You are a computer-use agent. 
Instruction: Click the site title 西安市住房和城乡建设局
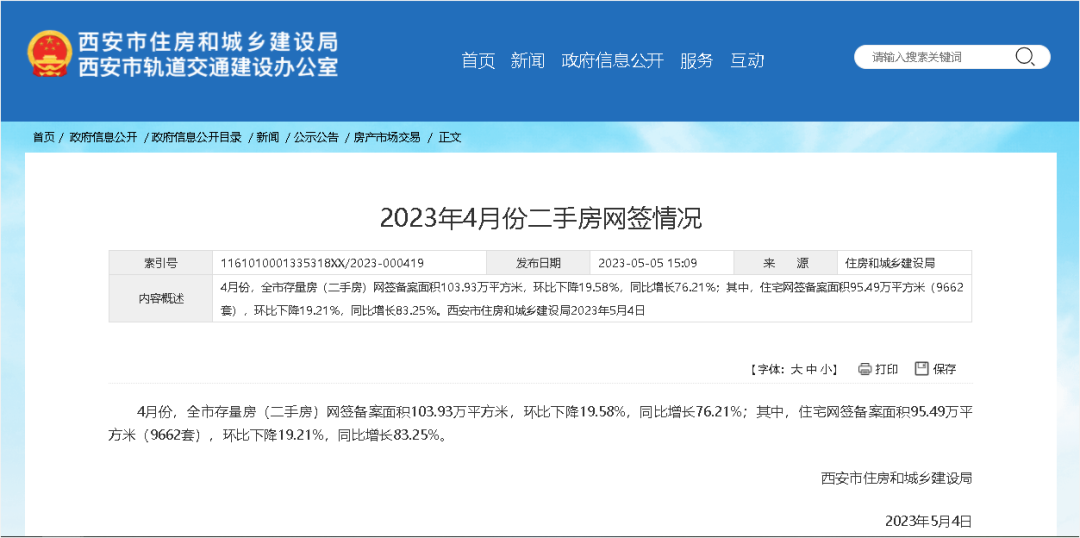pyautogui.click(x=208, y=43)
